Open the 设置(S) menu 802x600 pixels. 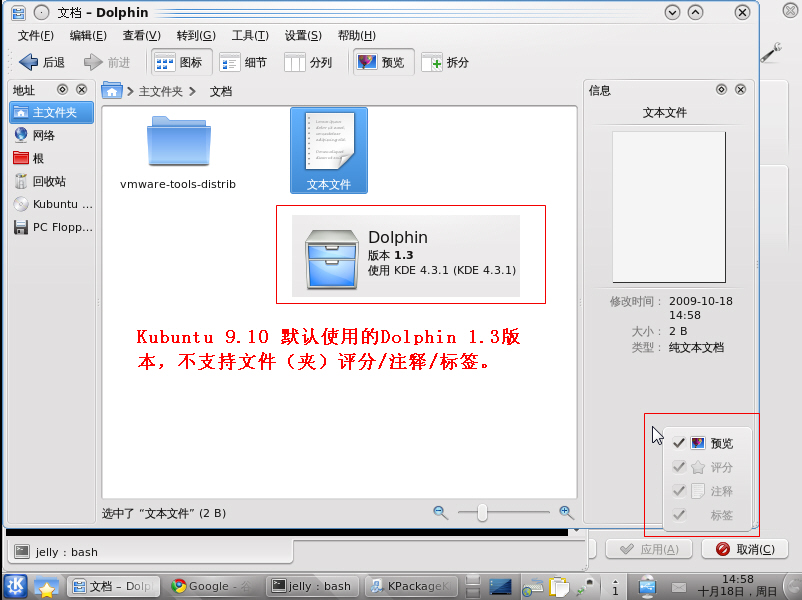tap(303, 35)
